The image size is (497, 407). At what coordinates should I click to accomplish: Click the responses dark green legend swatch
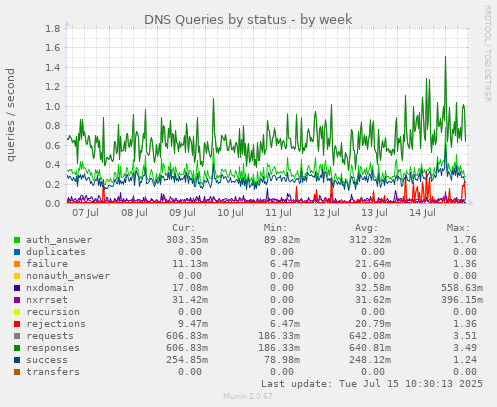[17, 348]
